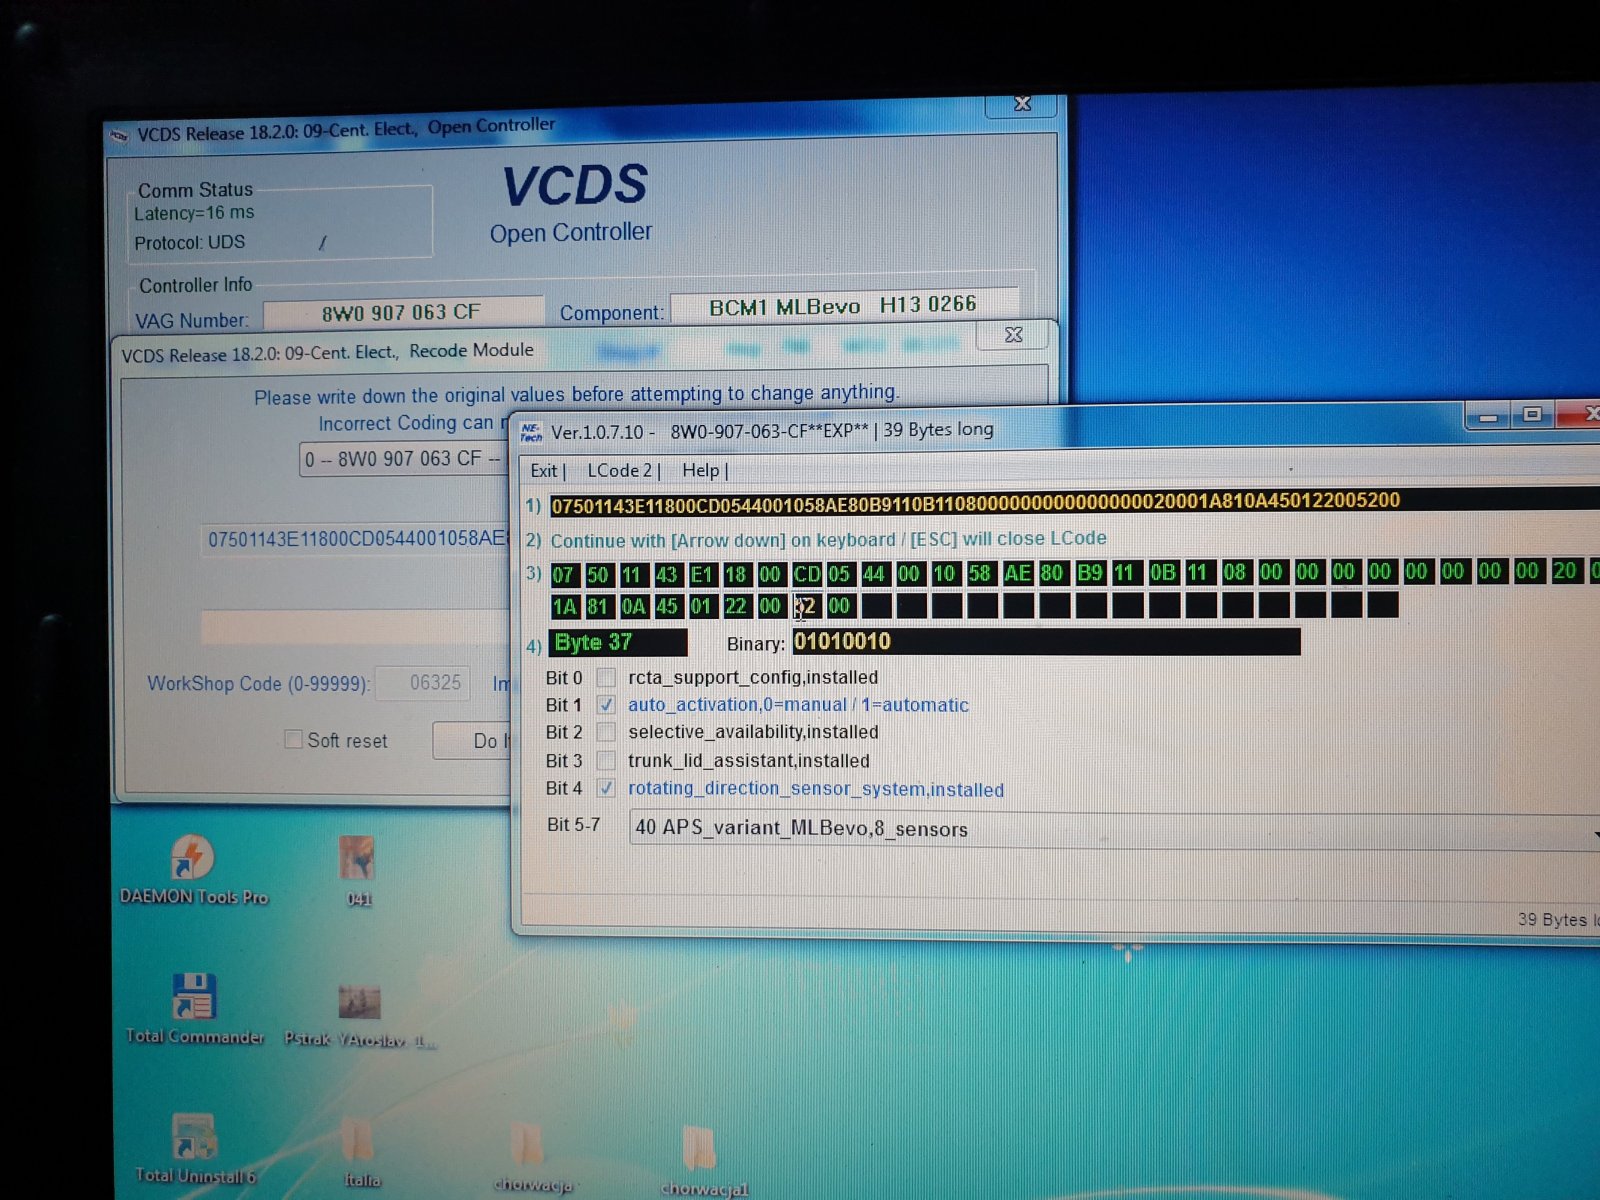Select byte cell showing E1

coord(701,575)
